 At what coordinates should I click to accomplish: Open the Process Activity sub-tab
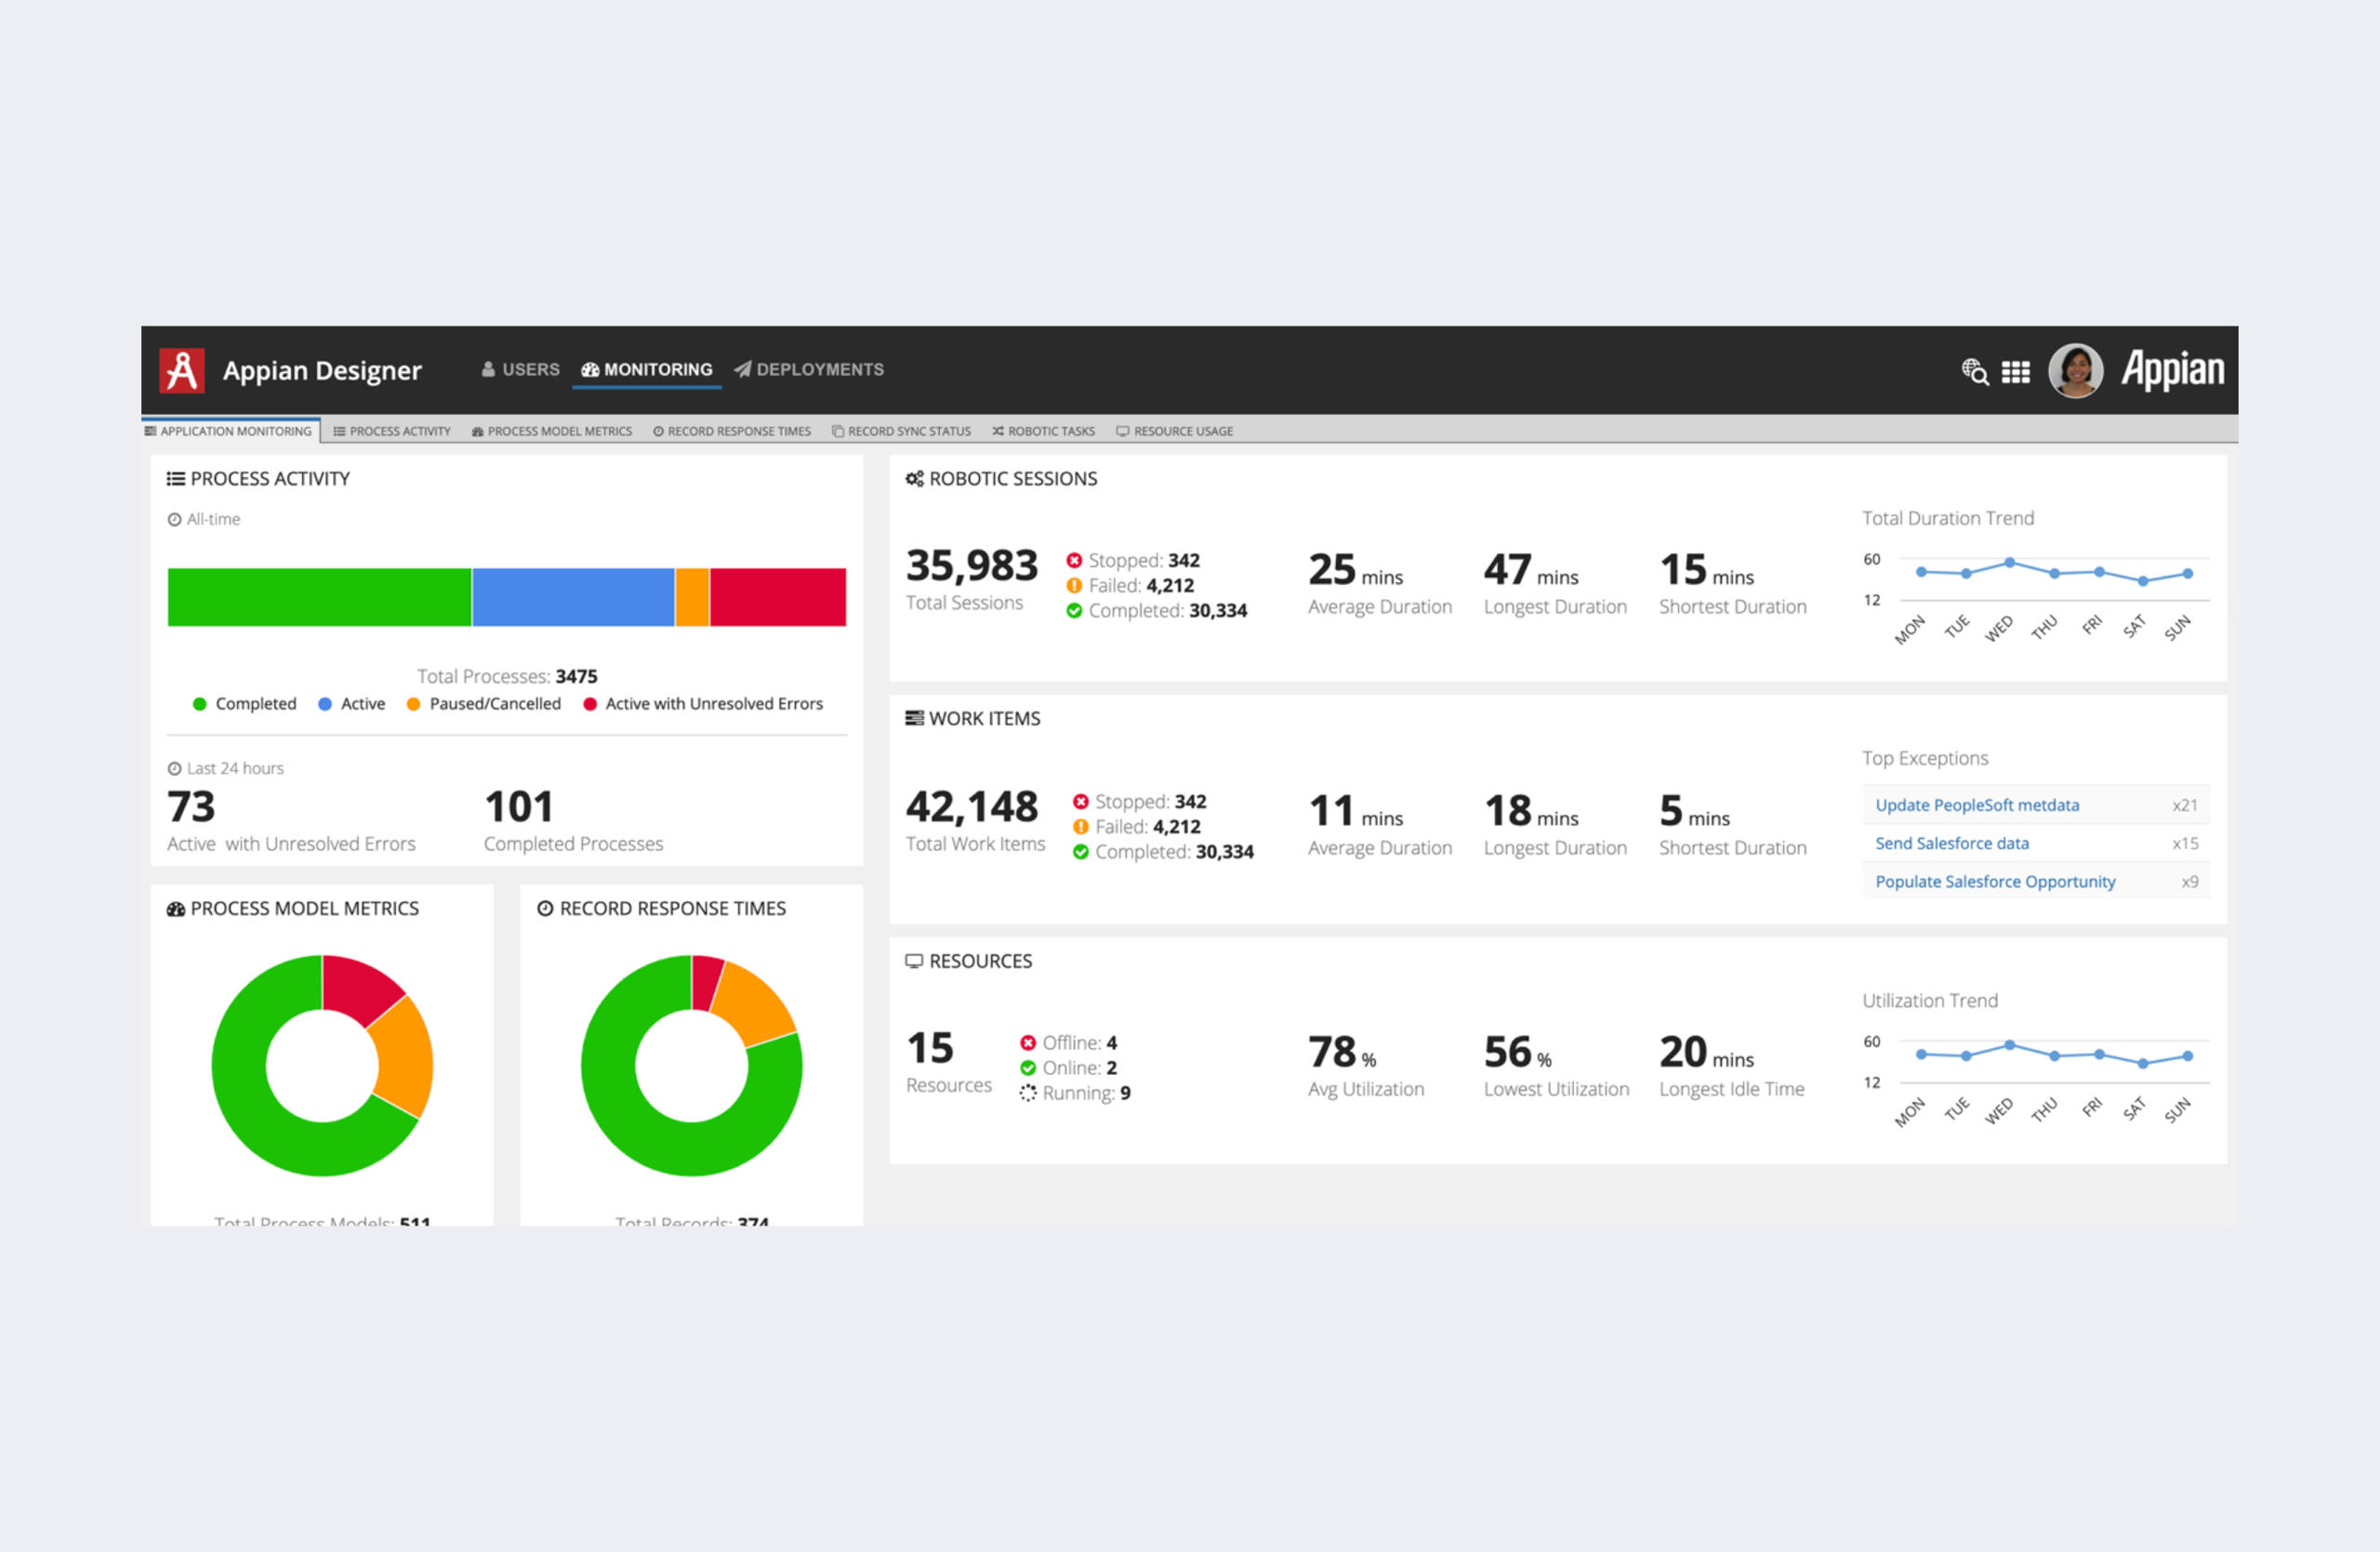click(x=392, y=431)
